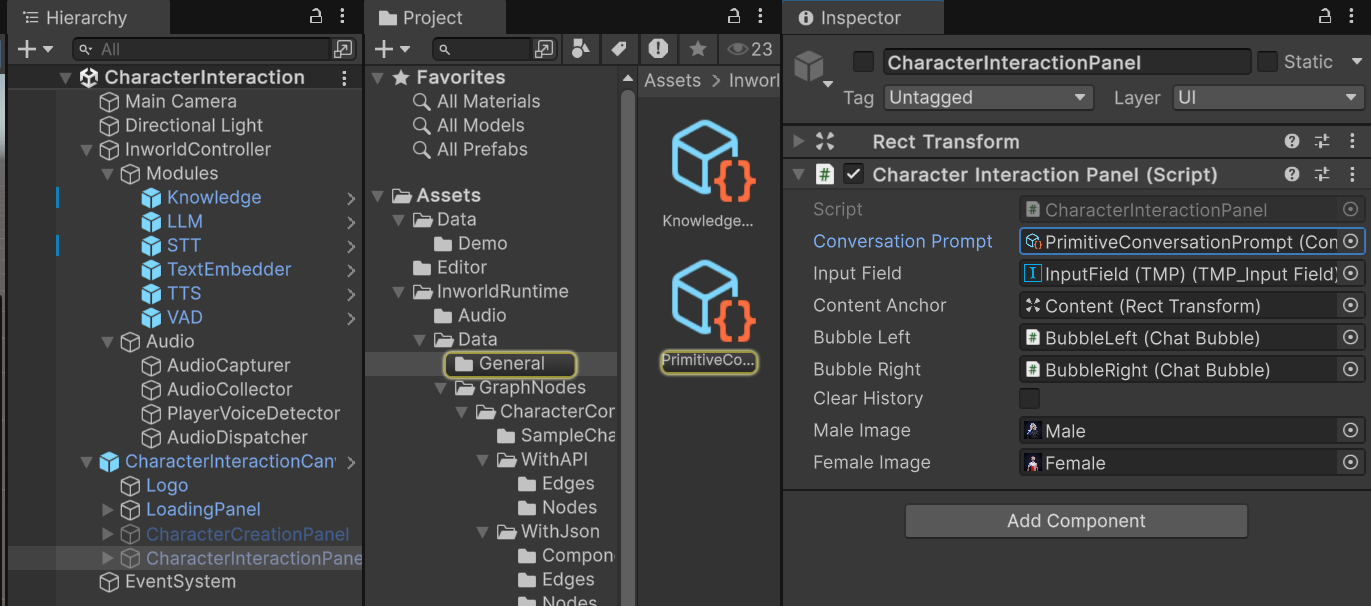Select PlayerVoiceDetector object
1371x606 pixels.
coord(253,413)
